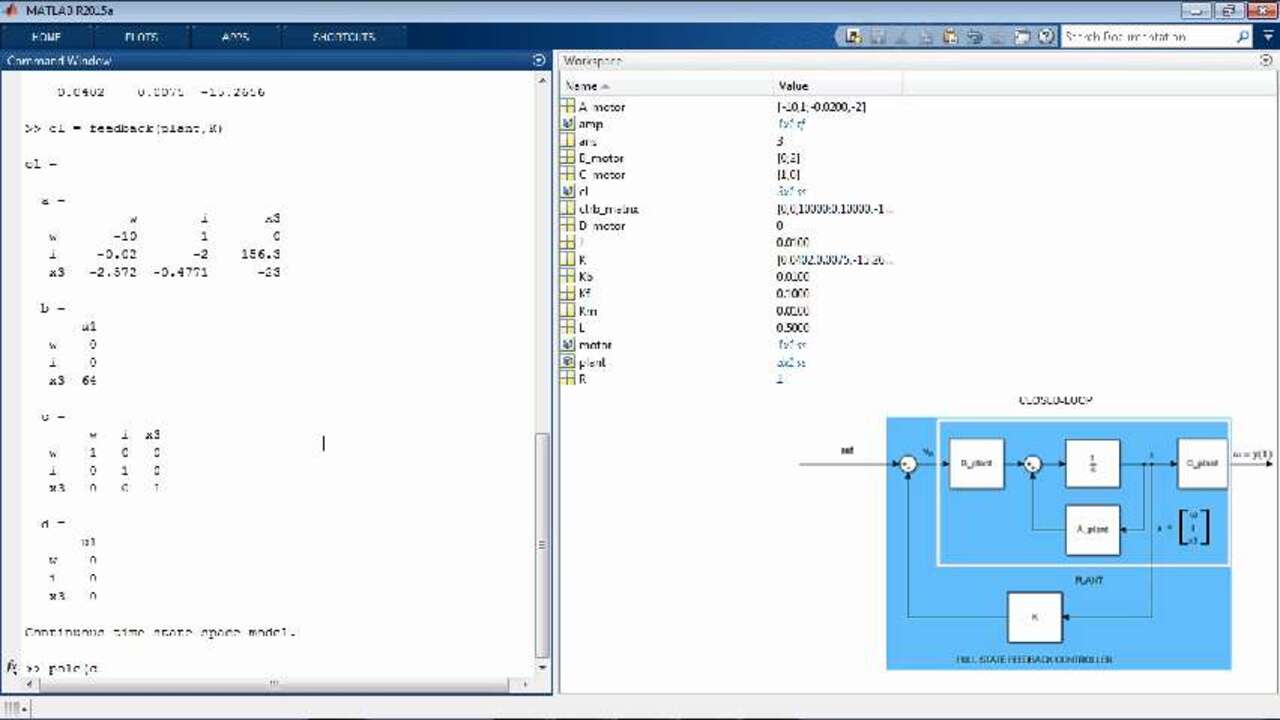Open Command Window actions dropdown
The height and width of the screenshot is (720, 1280).
pyautogui.click(x=539, y=61)
